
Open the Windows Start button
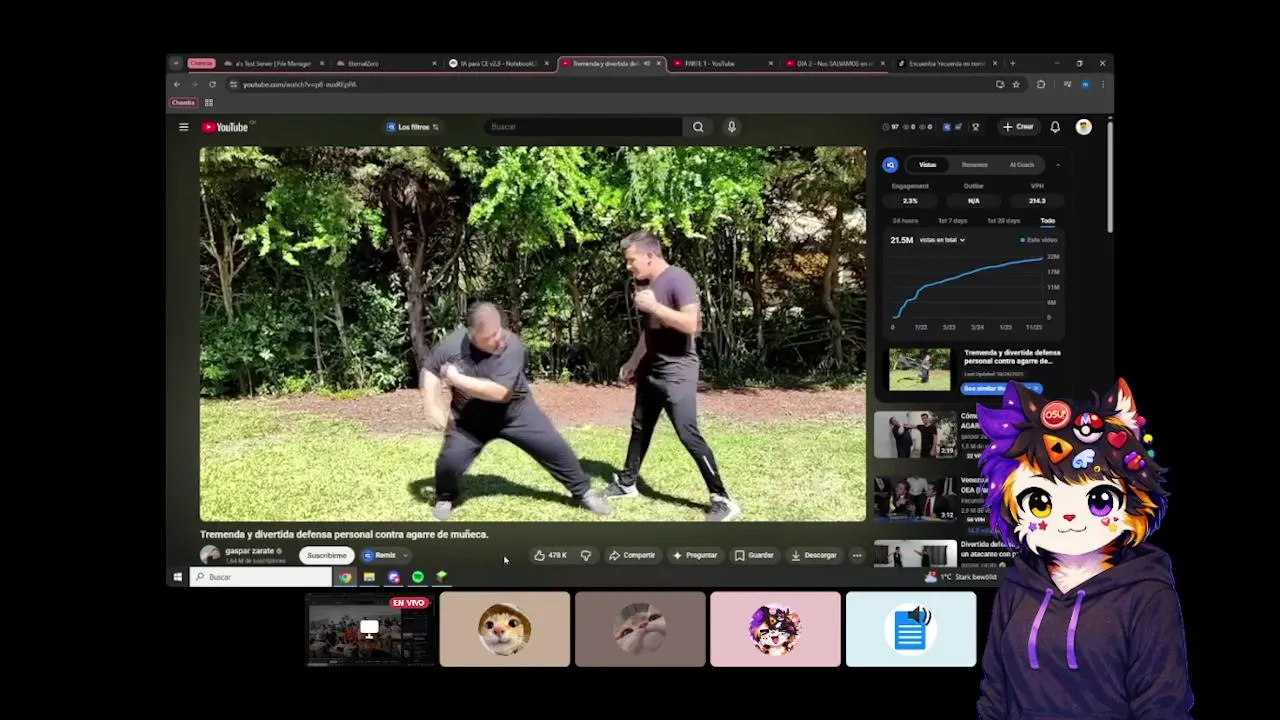click(178, 577)
